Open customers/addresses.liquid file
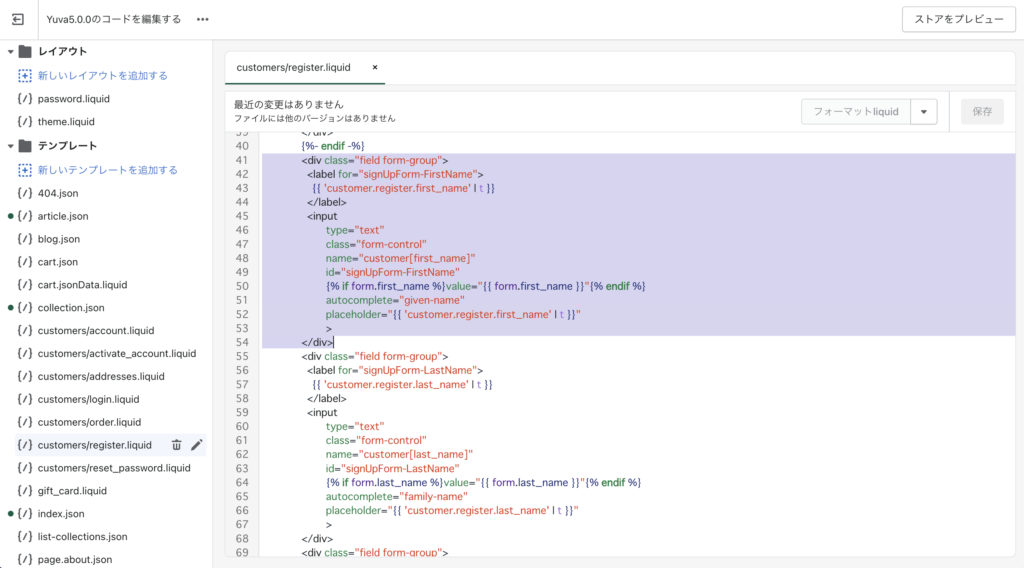Viewport: 1024px width, 568px height. point(101,376)
